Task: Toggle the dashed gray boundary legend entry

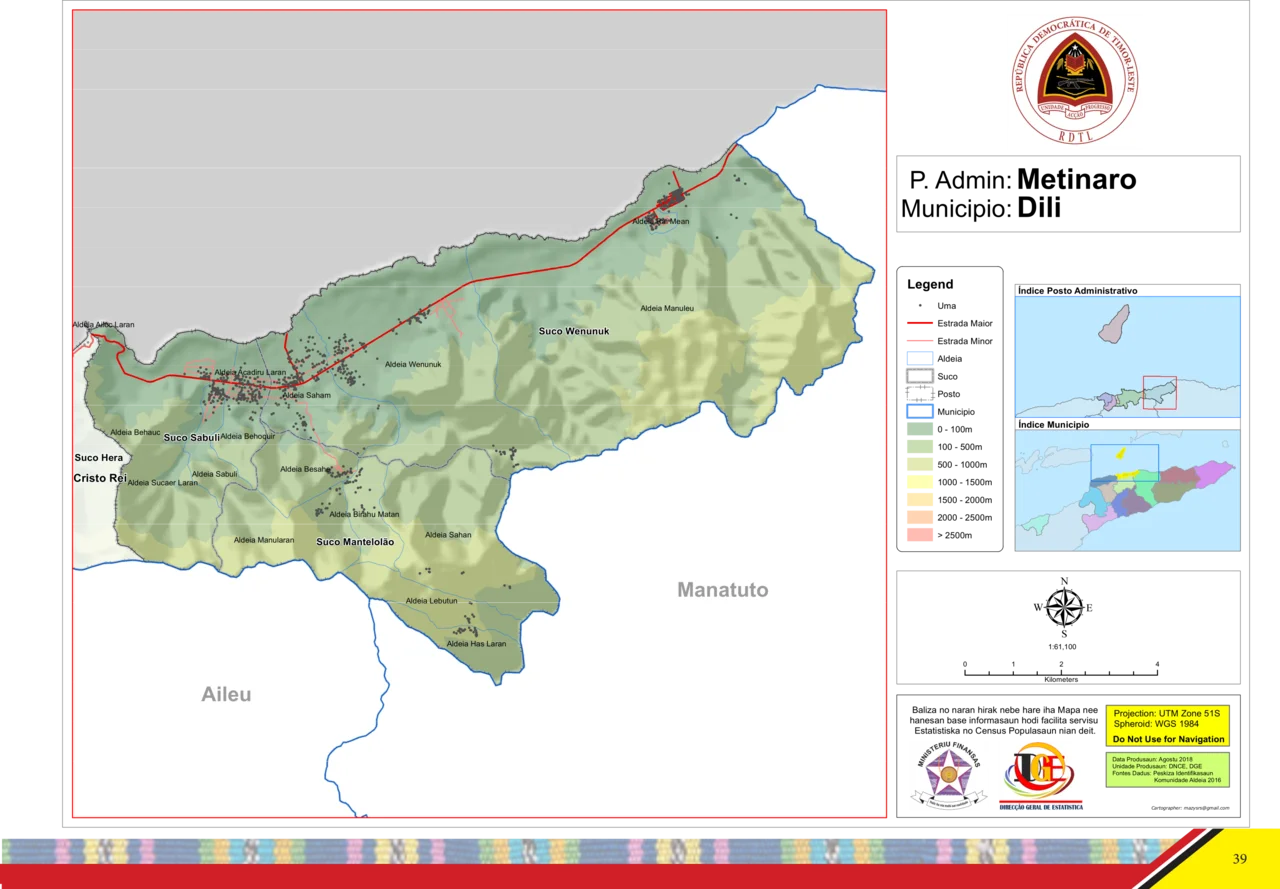Action: (920, 375)
